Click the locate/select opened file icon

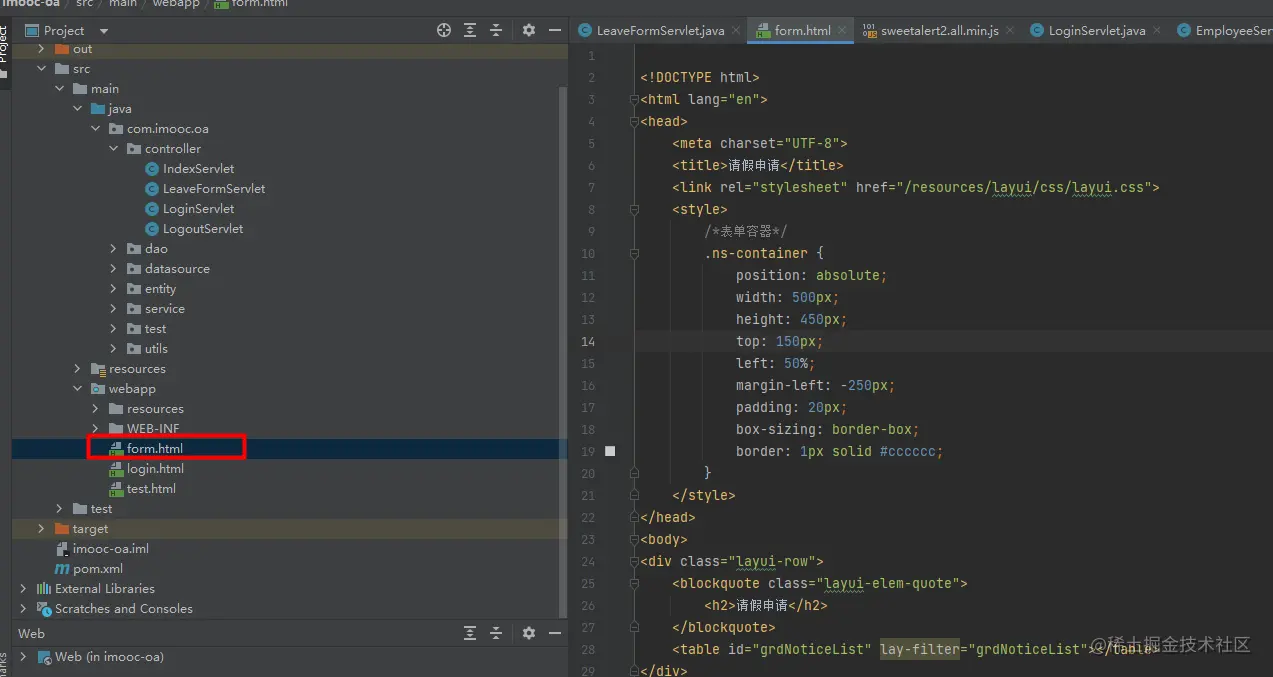tap(444, 31)
